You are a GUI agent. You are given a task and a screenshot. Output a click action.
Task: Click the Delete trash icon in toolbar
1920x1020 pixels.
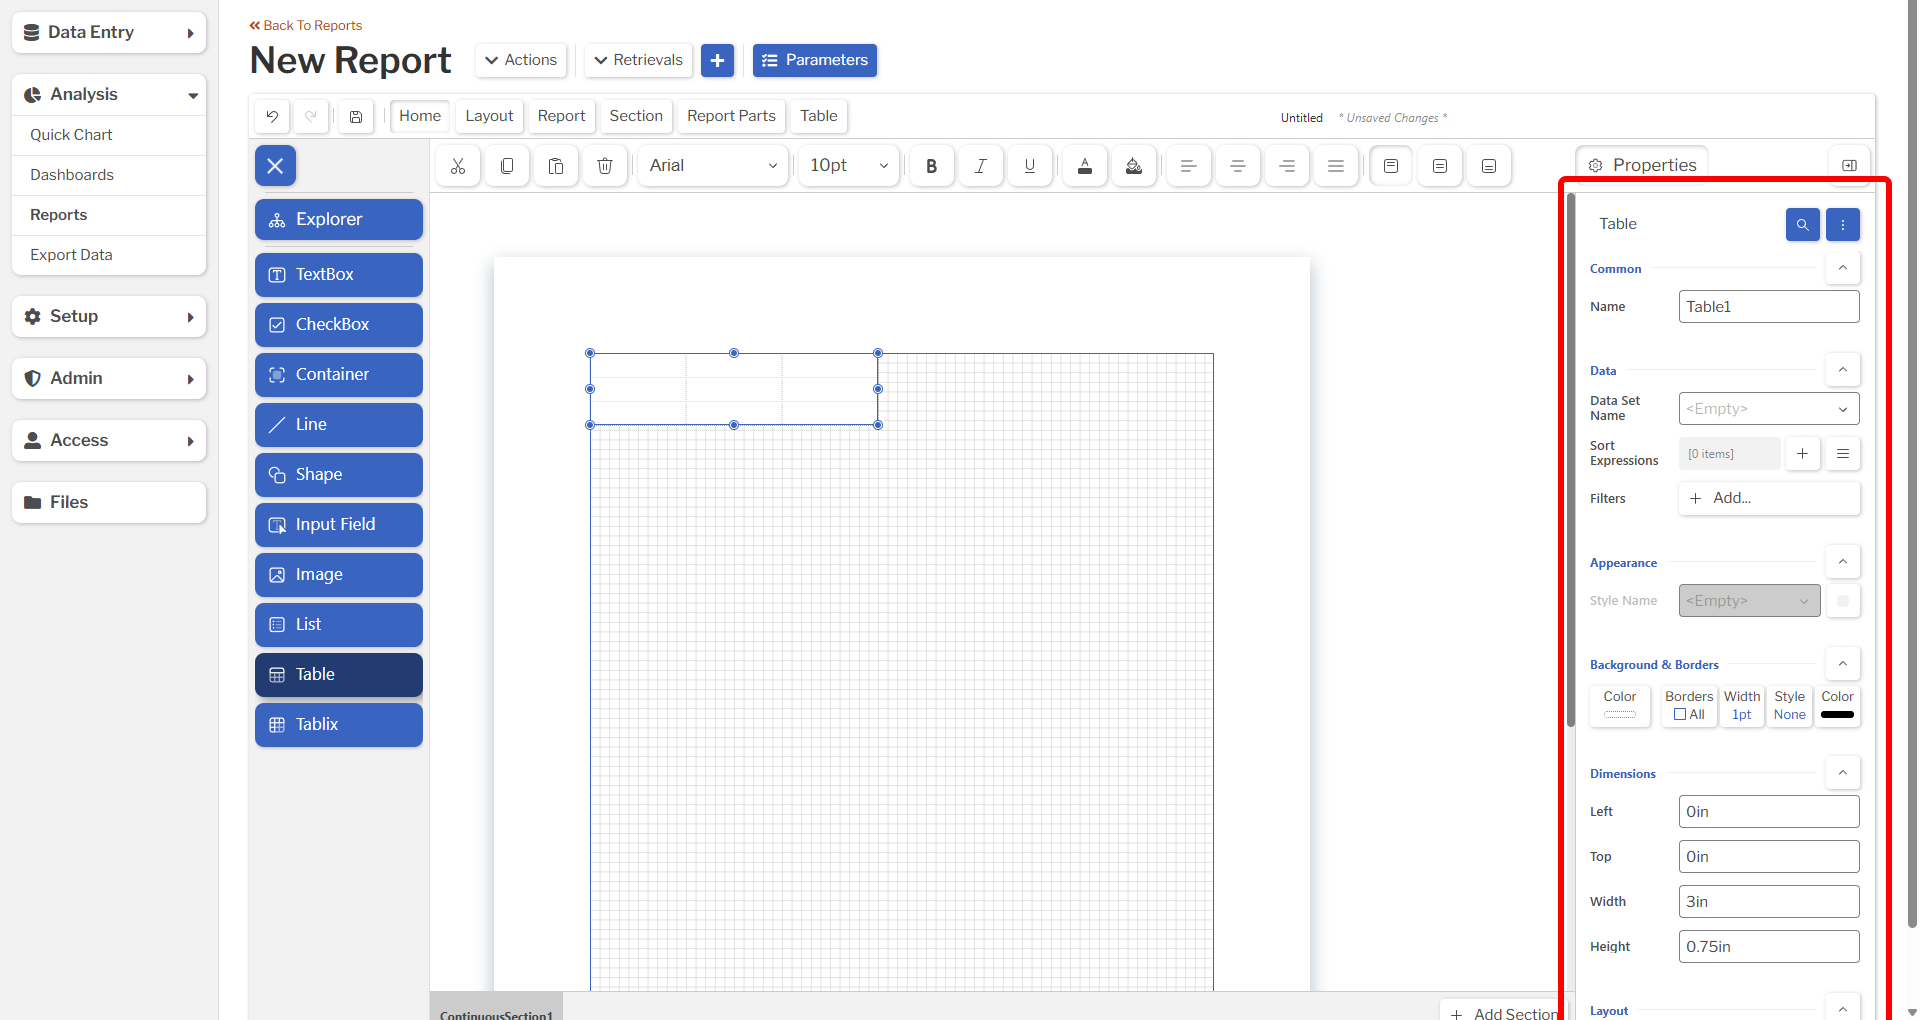click(x=605, y=166)
